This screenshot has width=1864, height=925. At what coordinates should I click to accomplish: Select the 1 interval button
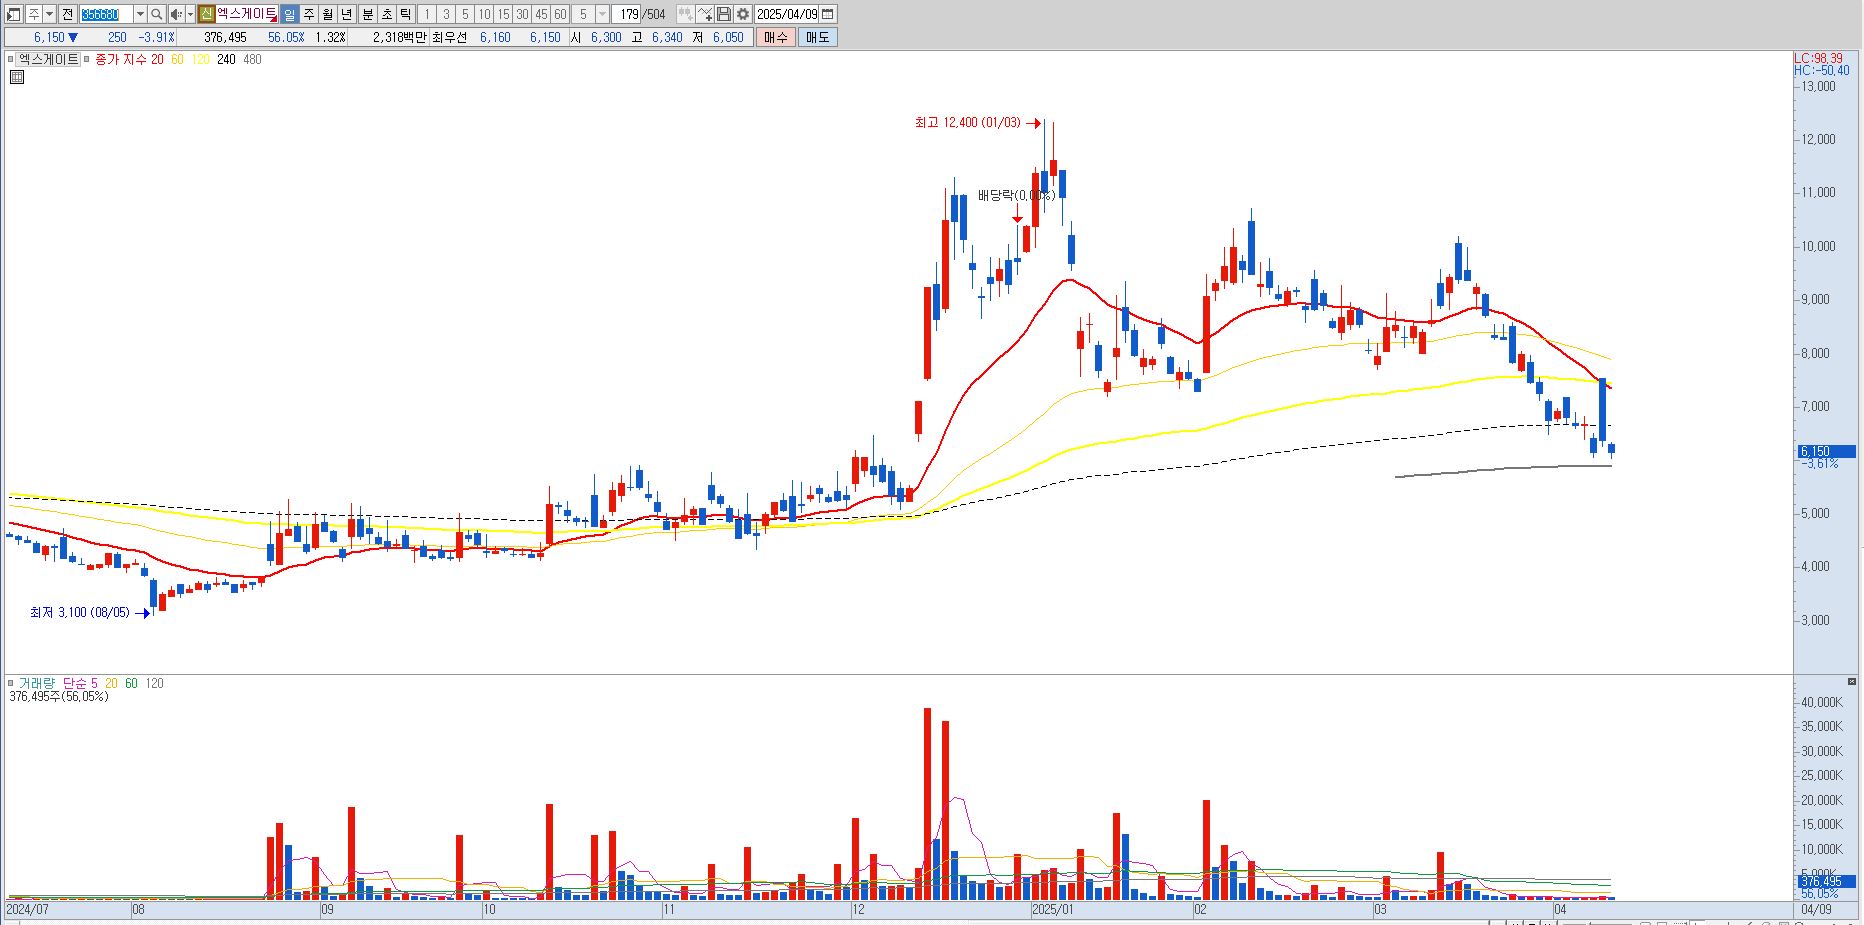point(427,14)
